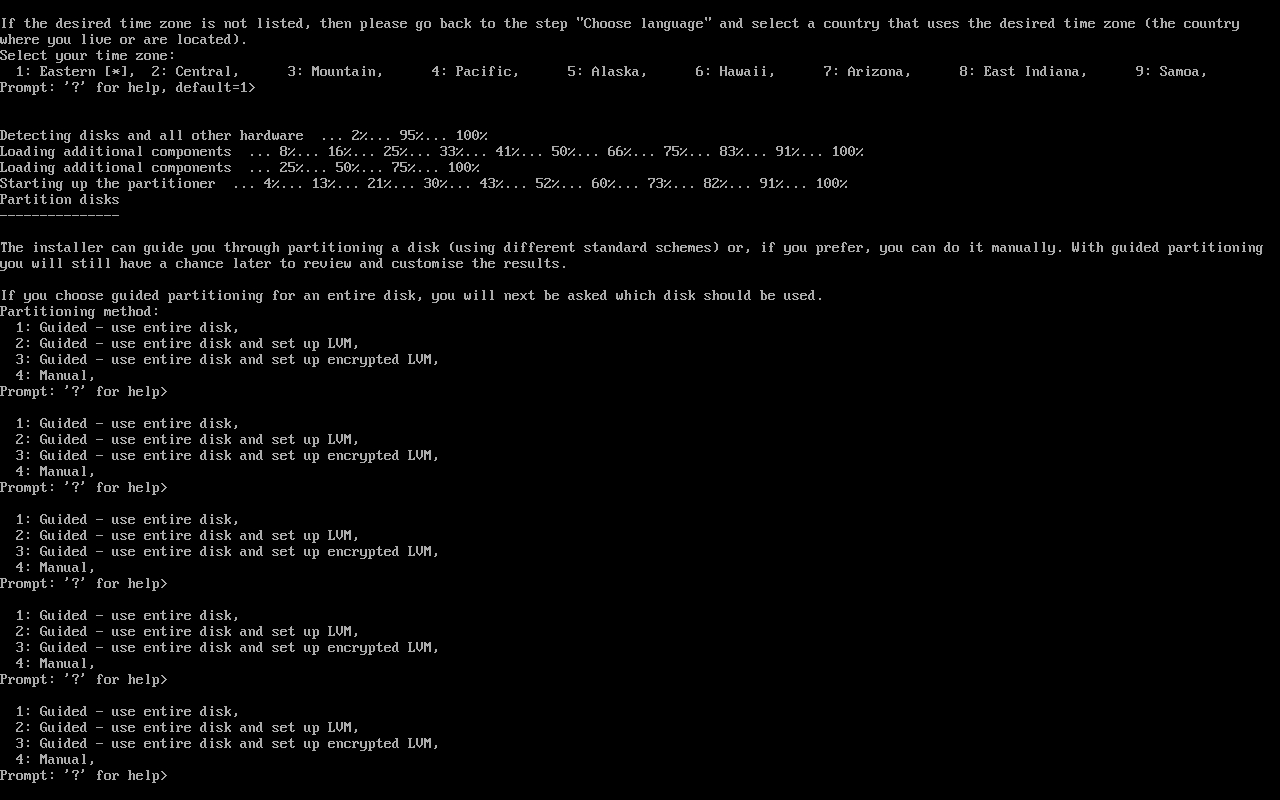Image resolution: width=1280 pixels, height=800 pixels.
Task: Choose Arizona in time zone list
Action: coord(867,71)
